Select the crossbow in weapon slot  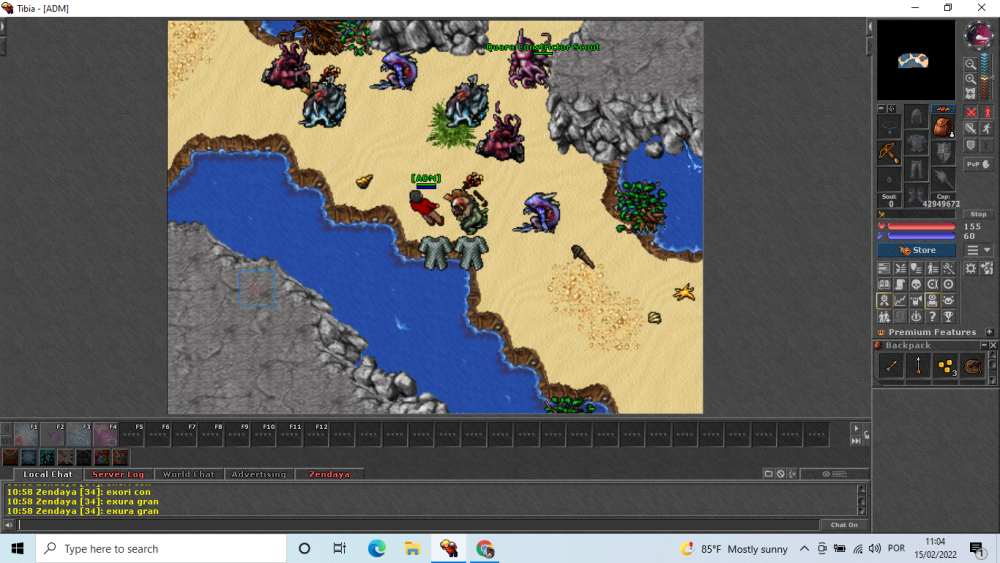(x=889, y=153)
